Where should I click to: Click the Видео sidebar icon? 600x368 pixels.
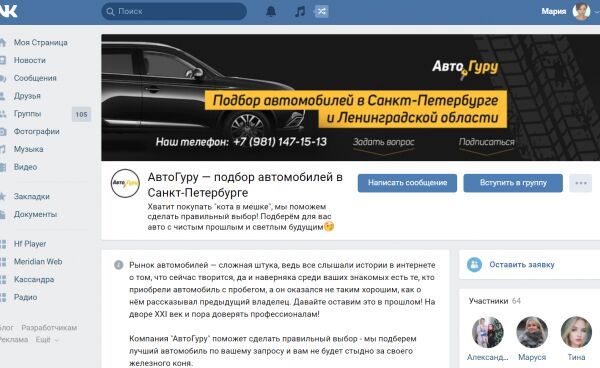pyautogui.click(x=3, y=167)
